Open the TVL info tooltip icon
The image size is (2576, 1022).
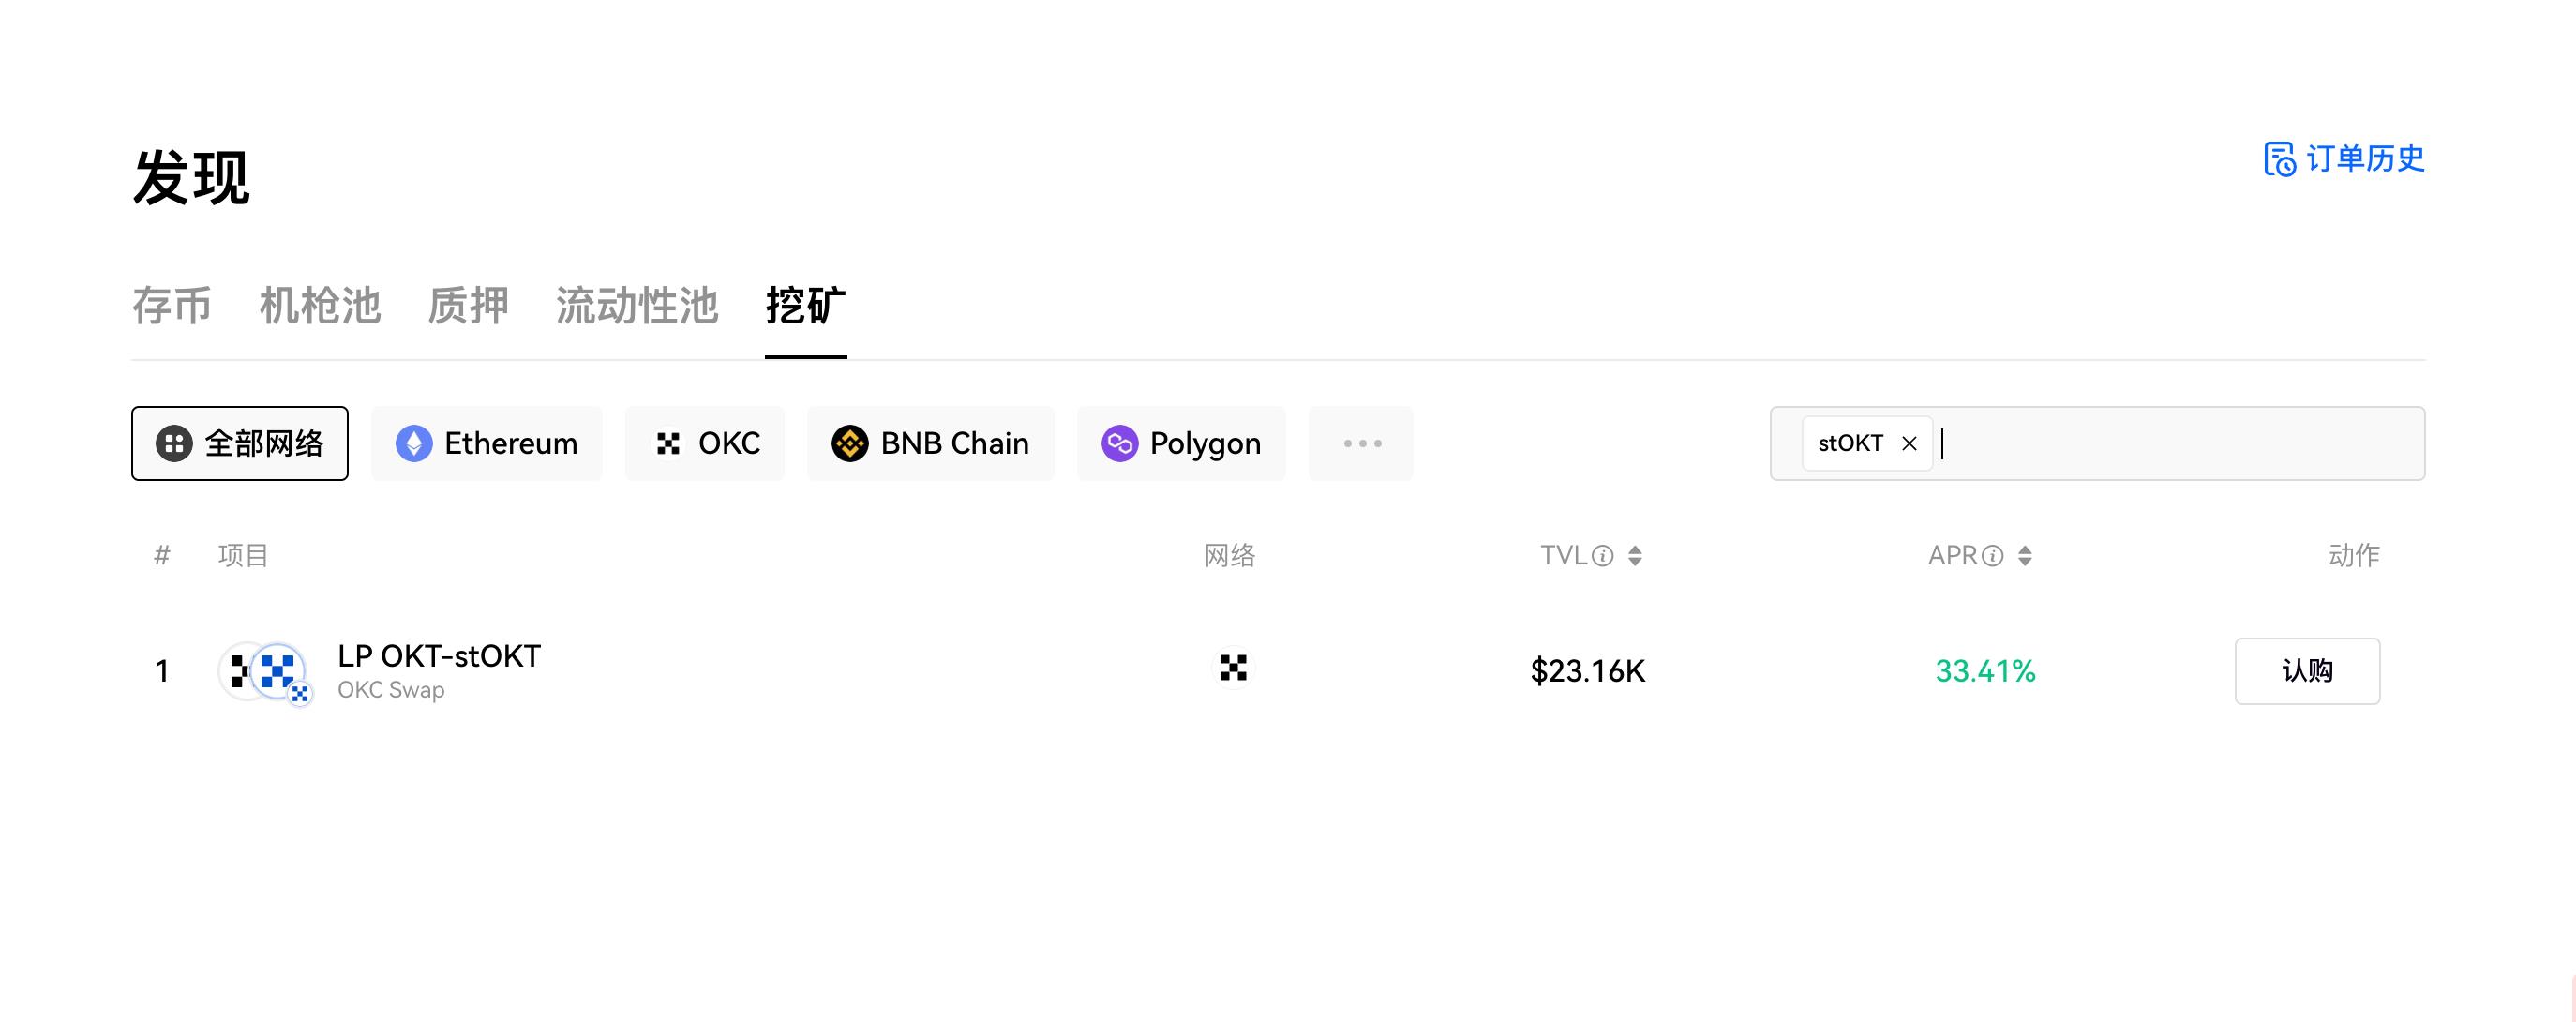click(x=1604, y=556)
